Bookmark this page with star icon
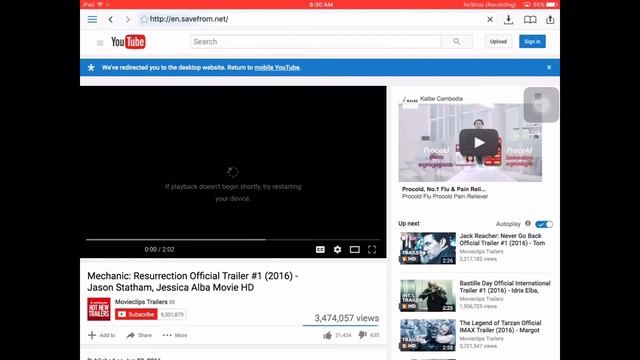Viewport: 640px width, 360px height. (x=144, y=19)
